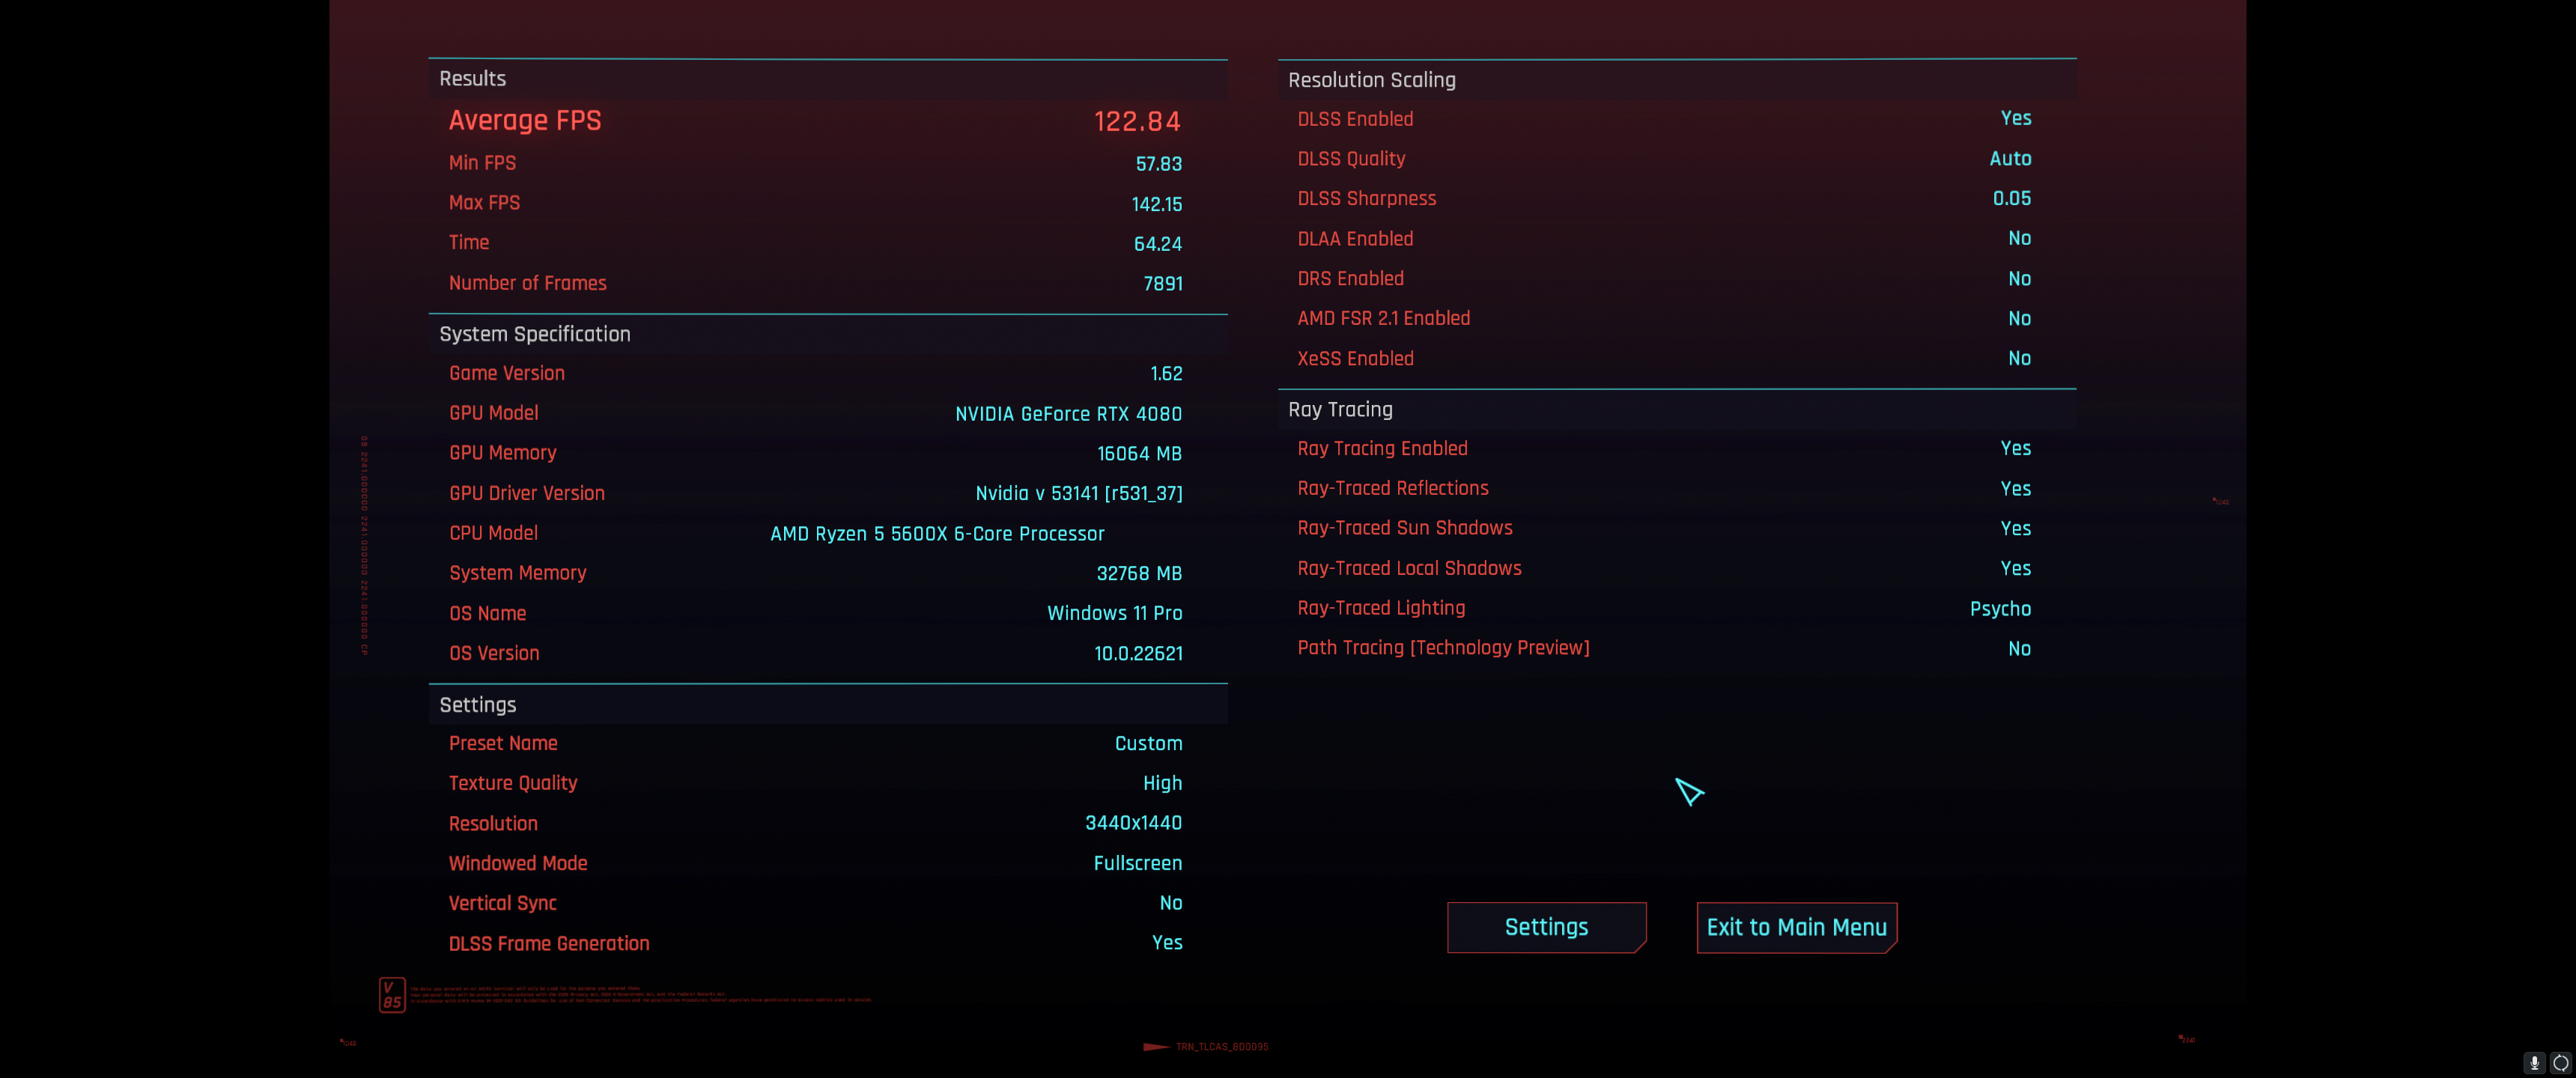Viewport: 2576px width, 1078px height.
Task: Click the circular sync arrows icon
Action: pos(2560,1063)
